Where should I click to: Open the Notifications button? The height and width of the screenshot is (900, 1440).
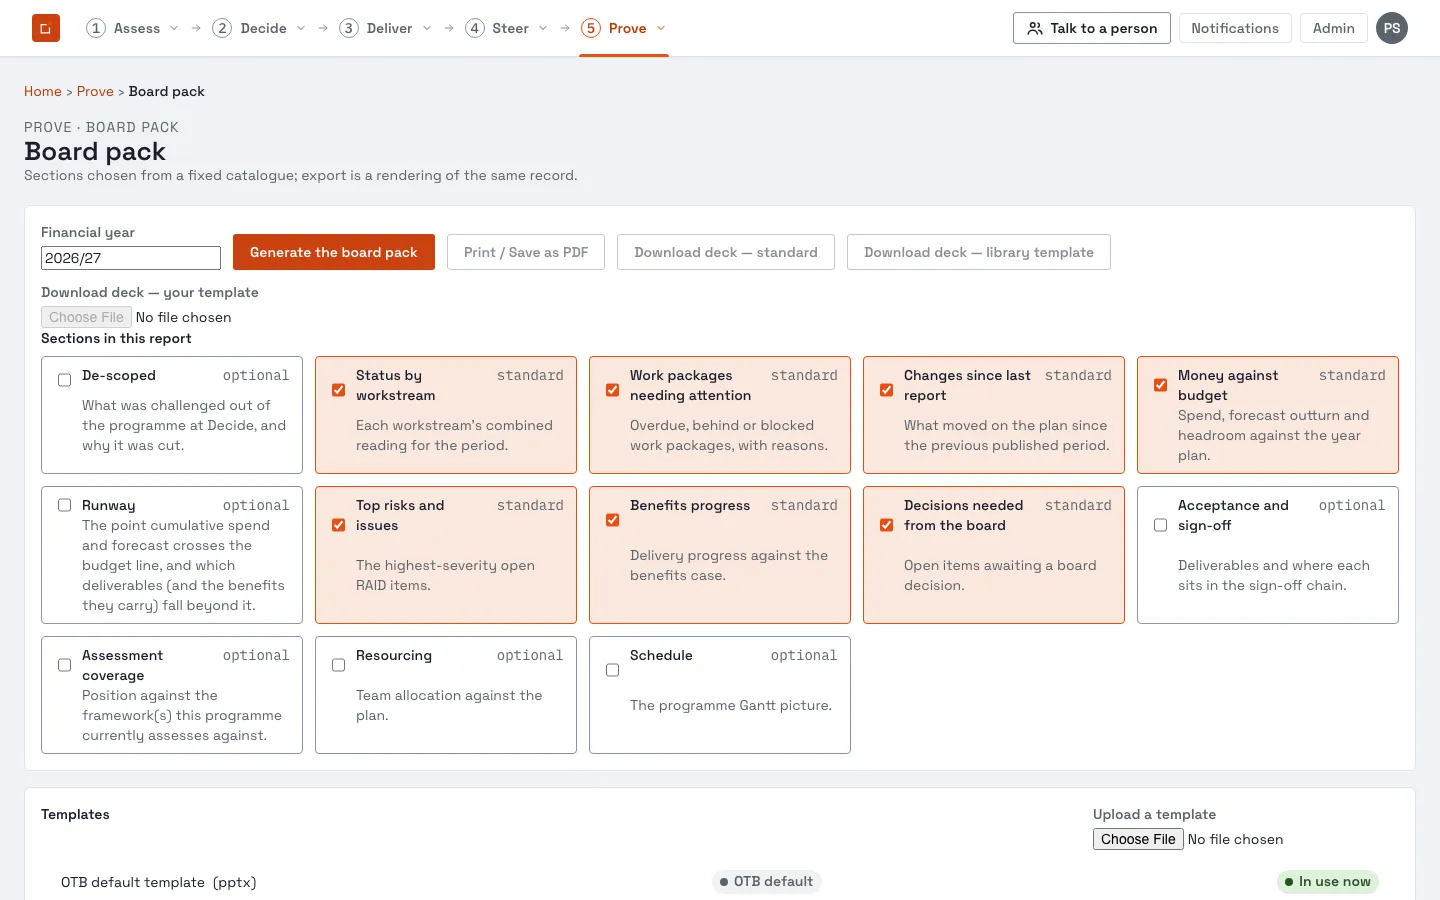click(1235, 28)
